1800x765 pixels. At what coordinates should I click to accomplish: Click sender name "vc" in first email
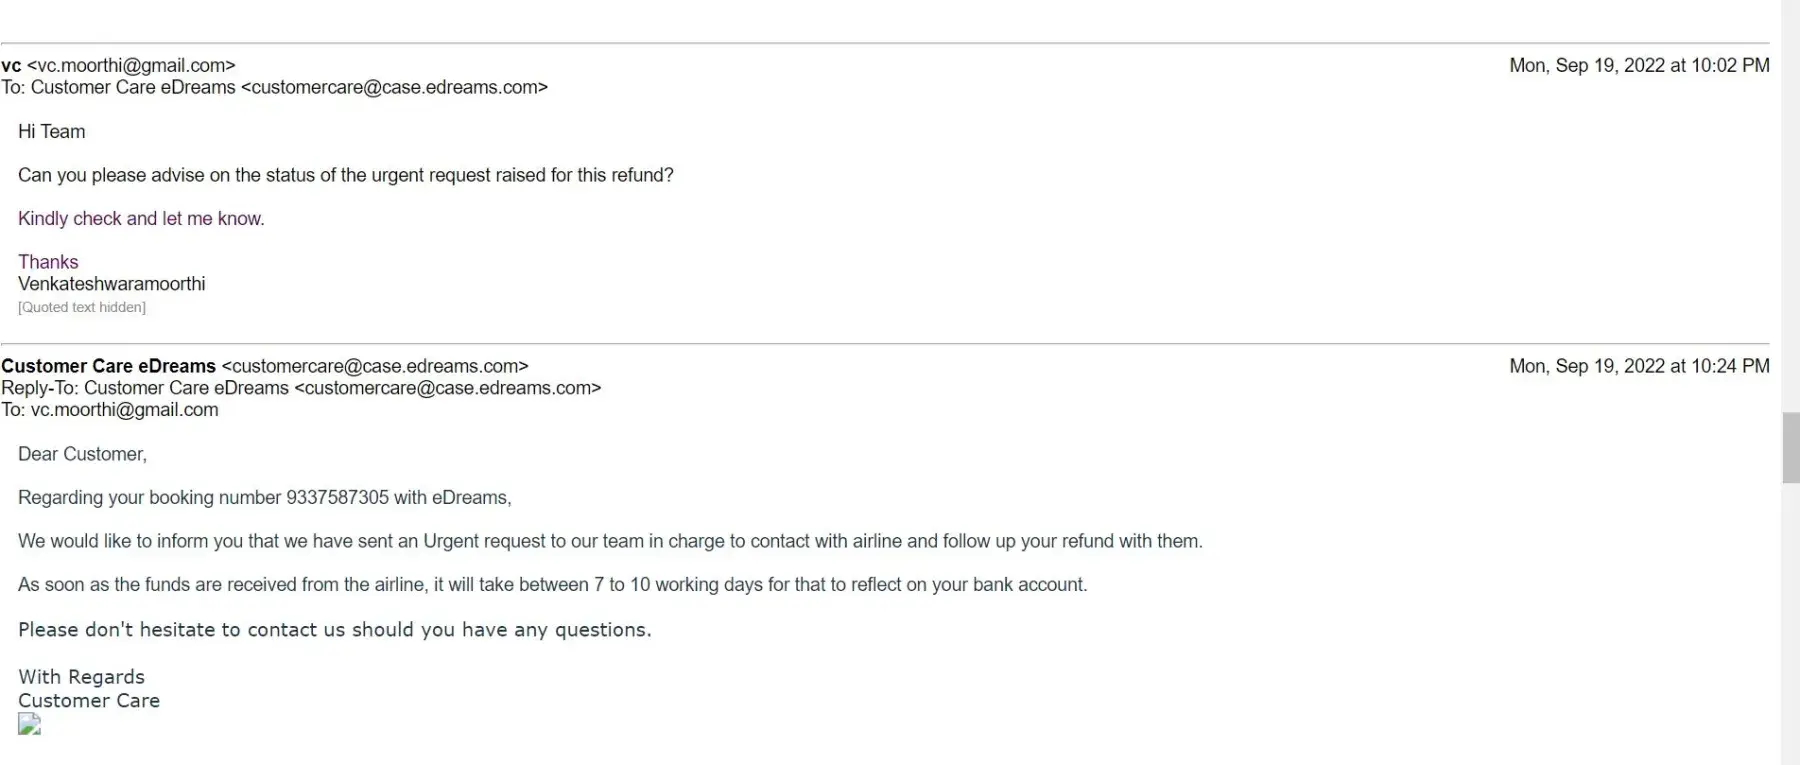[11, 66]
